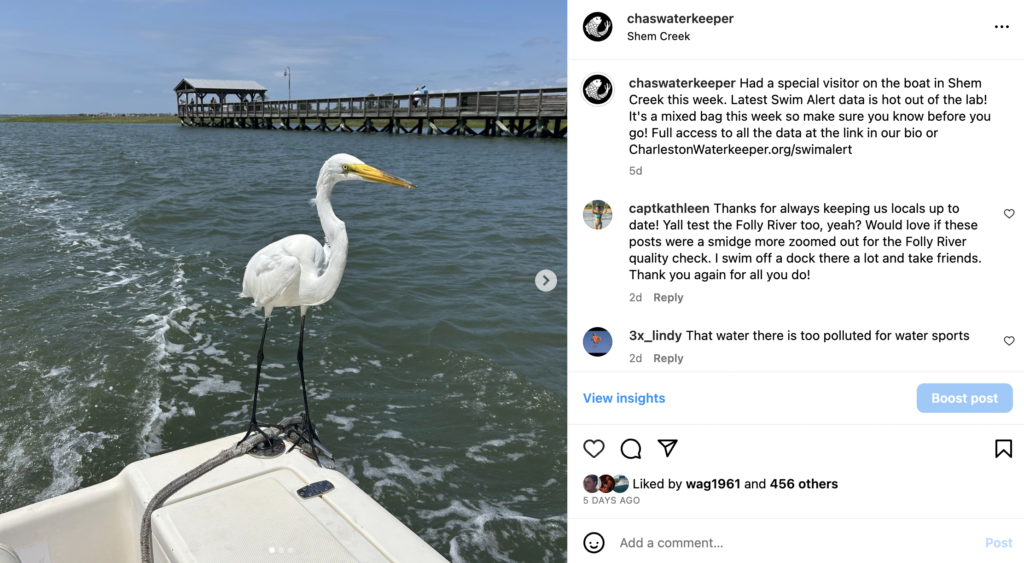View the list of 456 others who liked
Viewport: 1024px width, 563px height.
pyautogui.click(x=803, y=484)
